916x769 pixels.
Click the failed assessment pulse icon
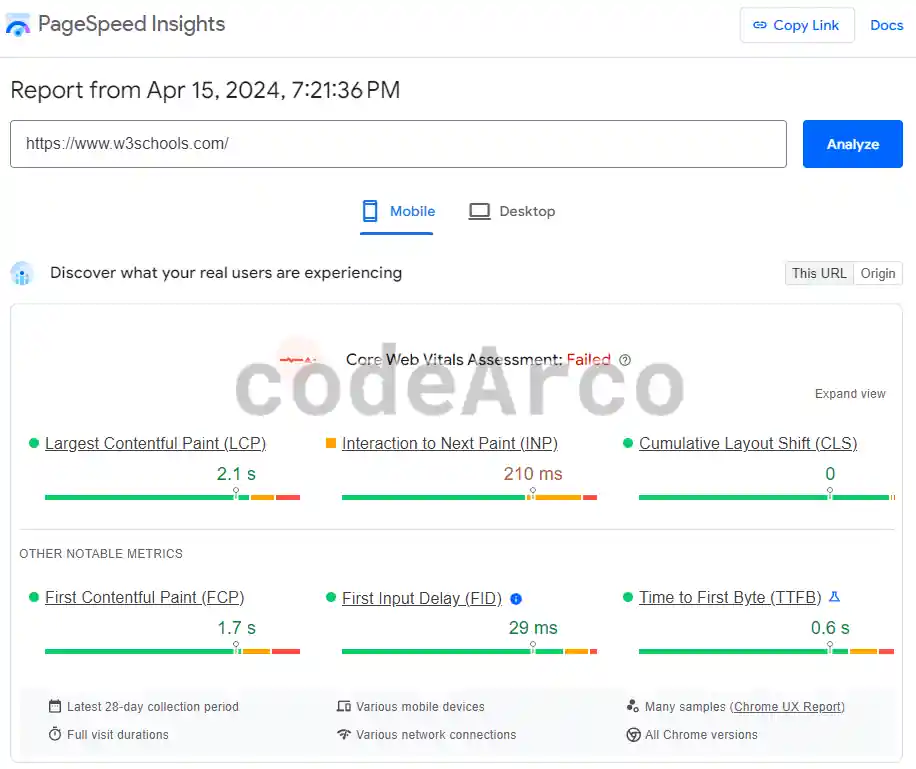[297, 360]
